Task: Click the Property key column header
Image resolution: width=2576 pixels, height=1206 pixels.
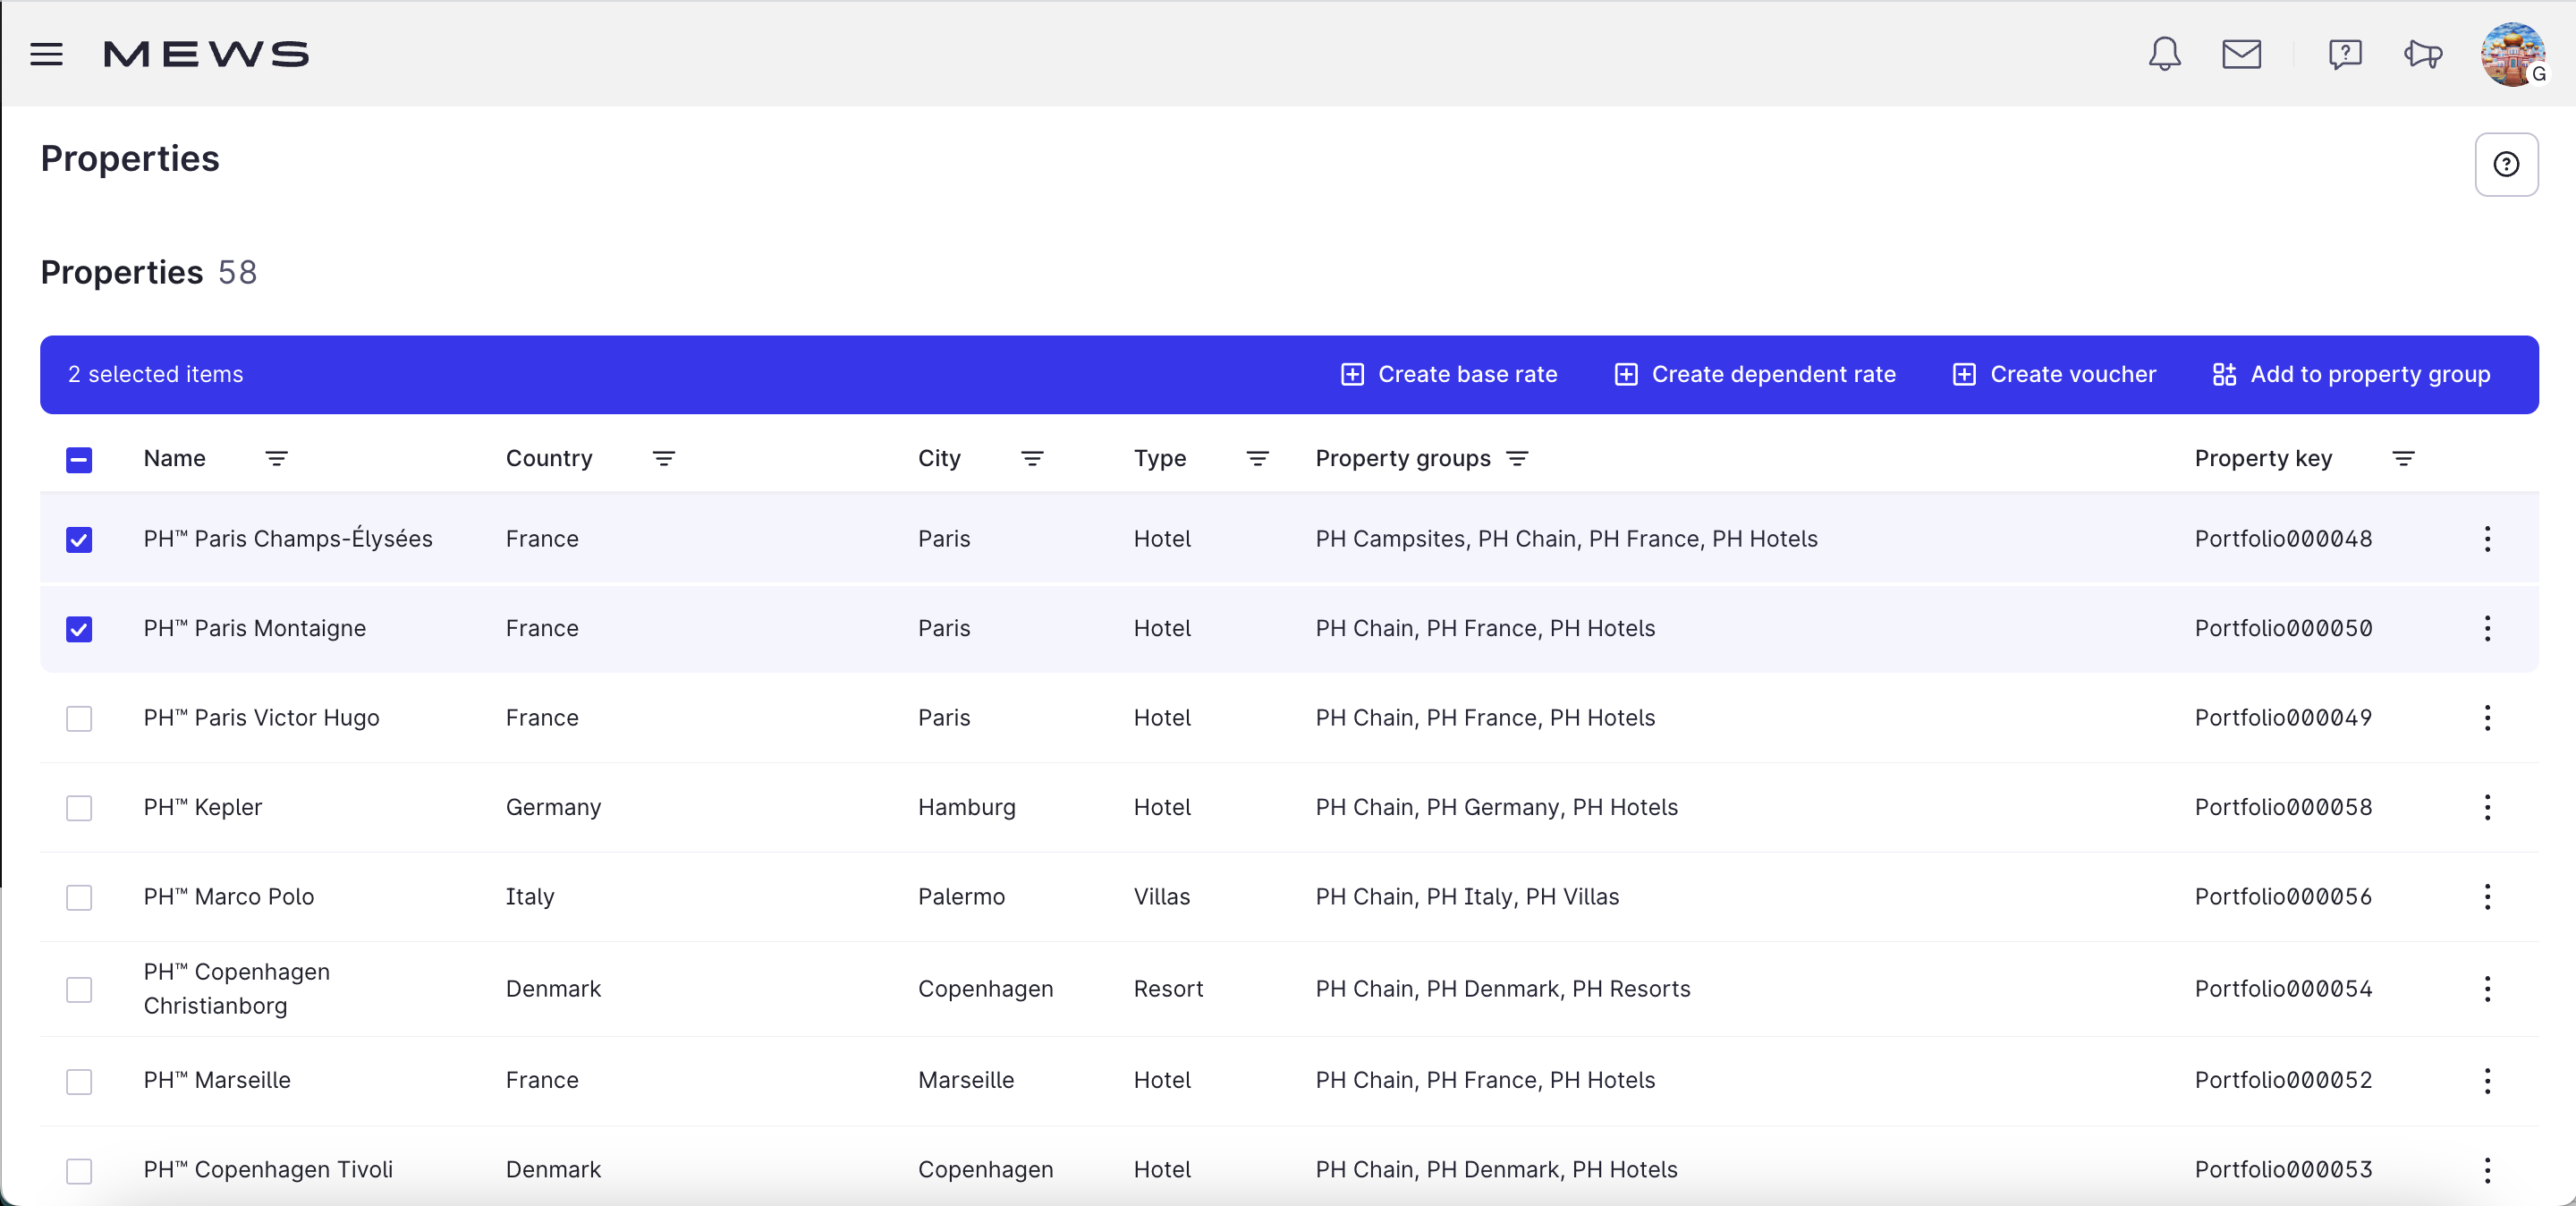Action: [2263, 458]
